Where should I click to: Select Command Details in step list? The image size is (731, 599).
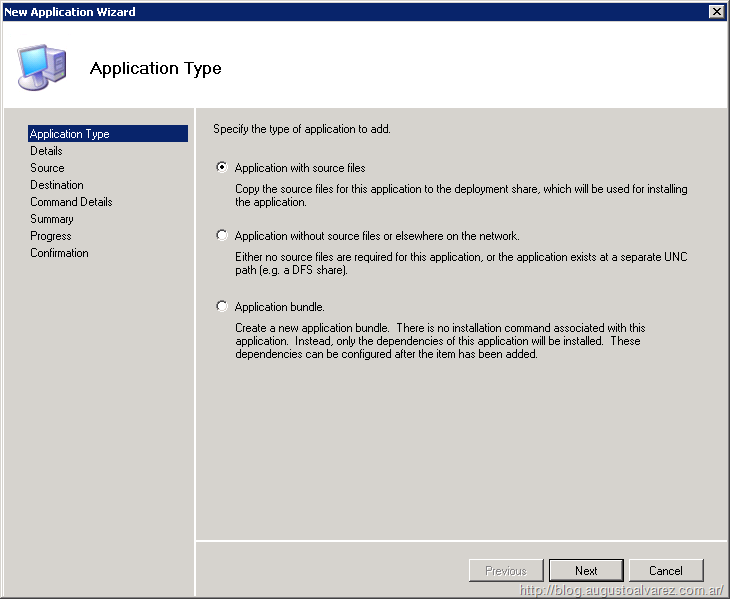pyautogui.click(x=71, y=202)
